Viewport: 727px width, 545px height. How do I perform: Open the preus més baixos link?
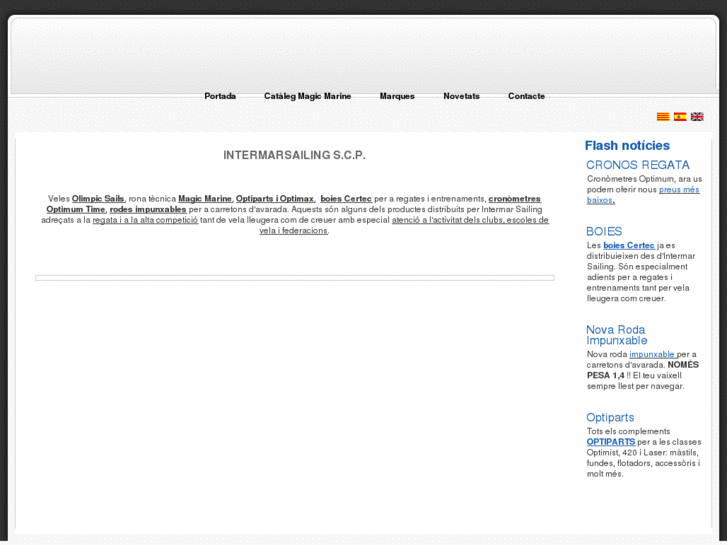pos(679,189)
